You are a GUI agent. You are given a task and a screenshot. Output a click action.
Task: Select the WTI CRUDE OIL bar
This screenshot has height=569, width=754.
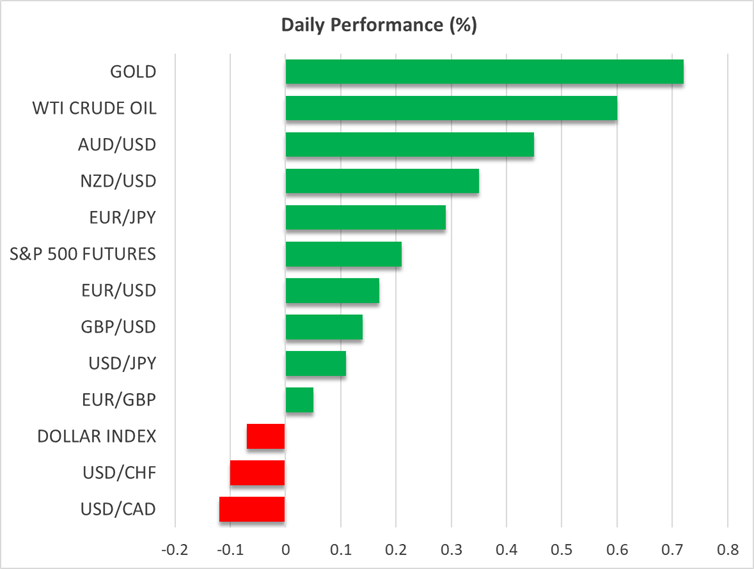click(451, 108)
